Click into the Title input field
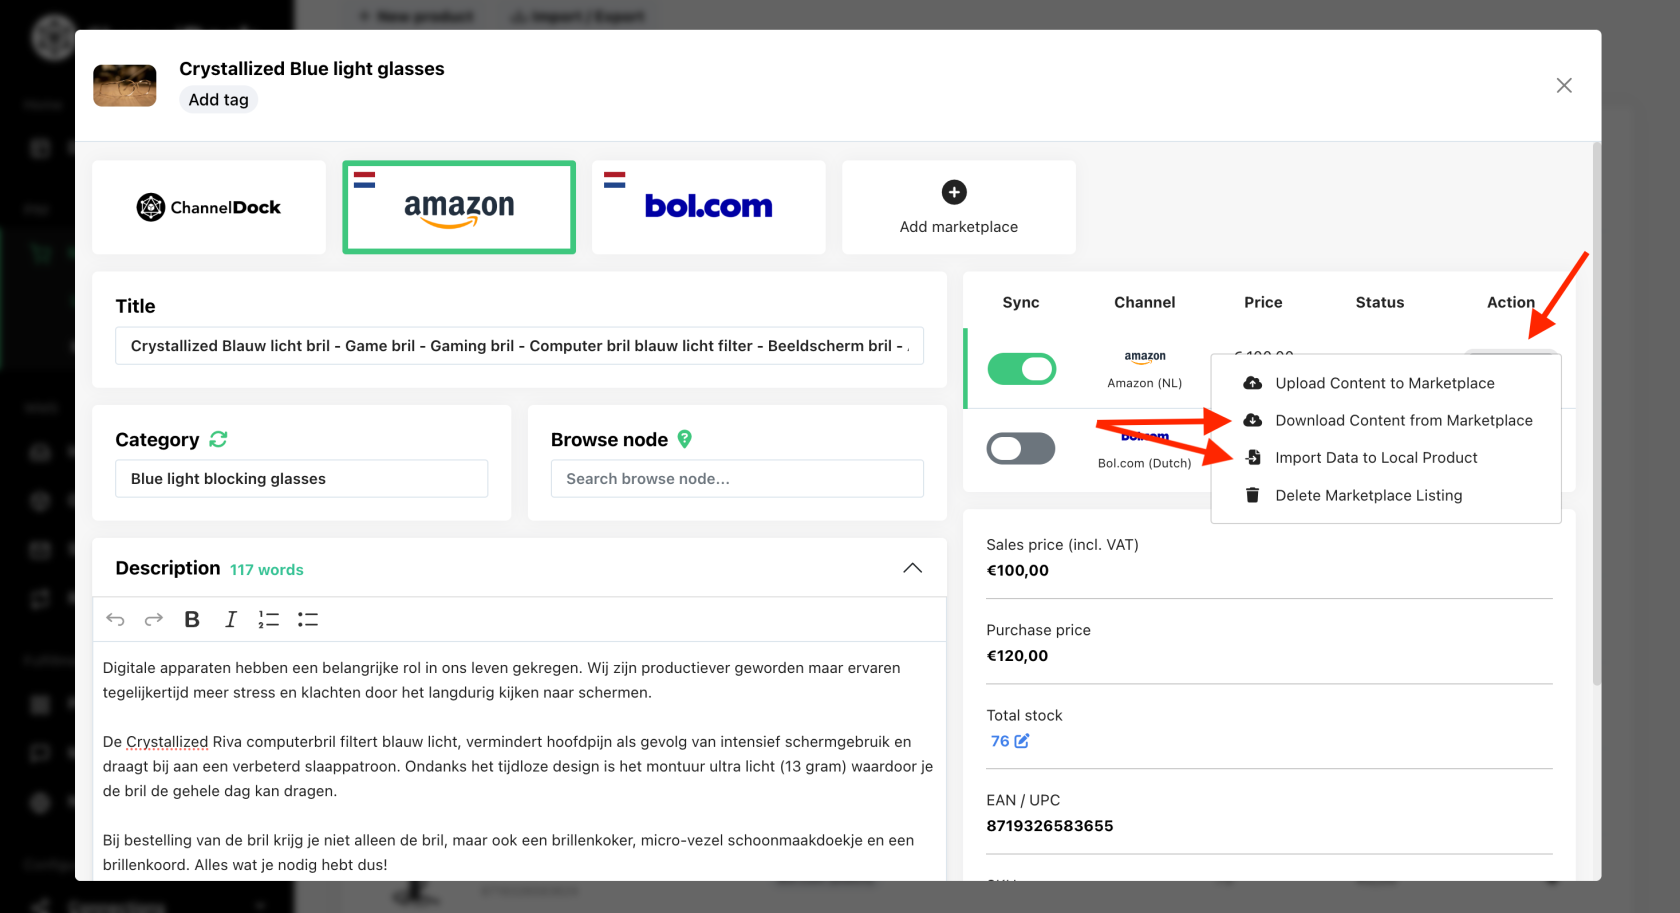 519,346
